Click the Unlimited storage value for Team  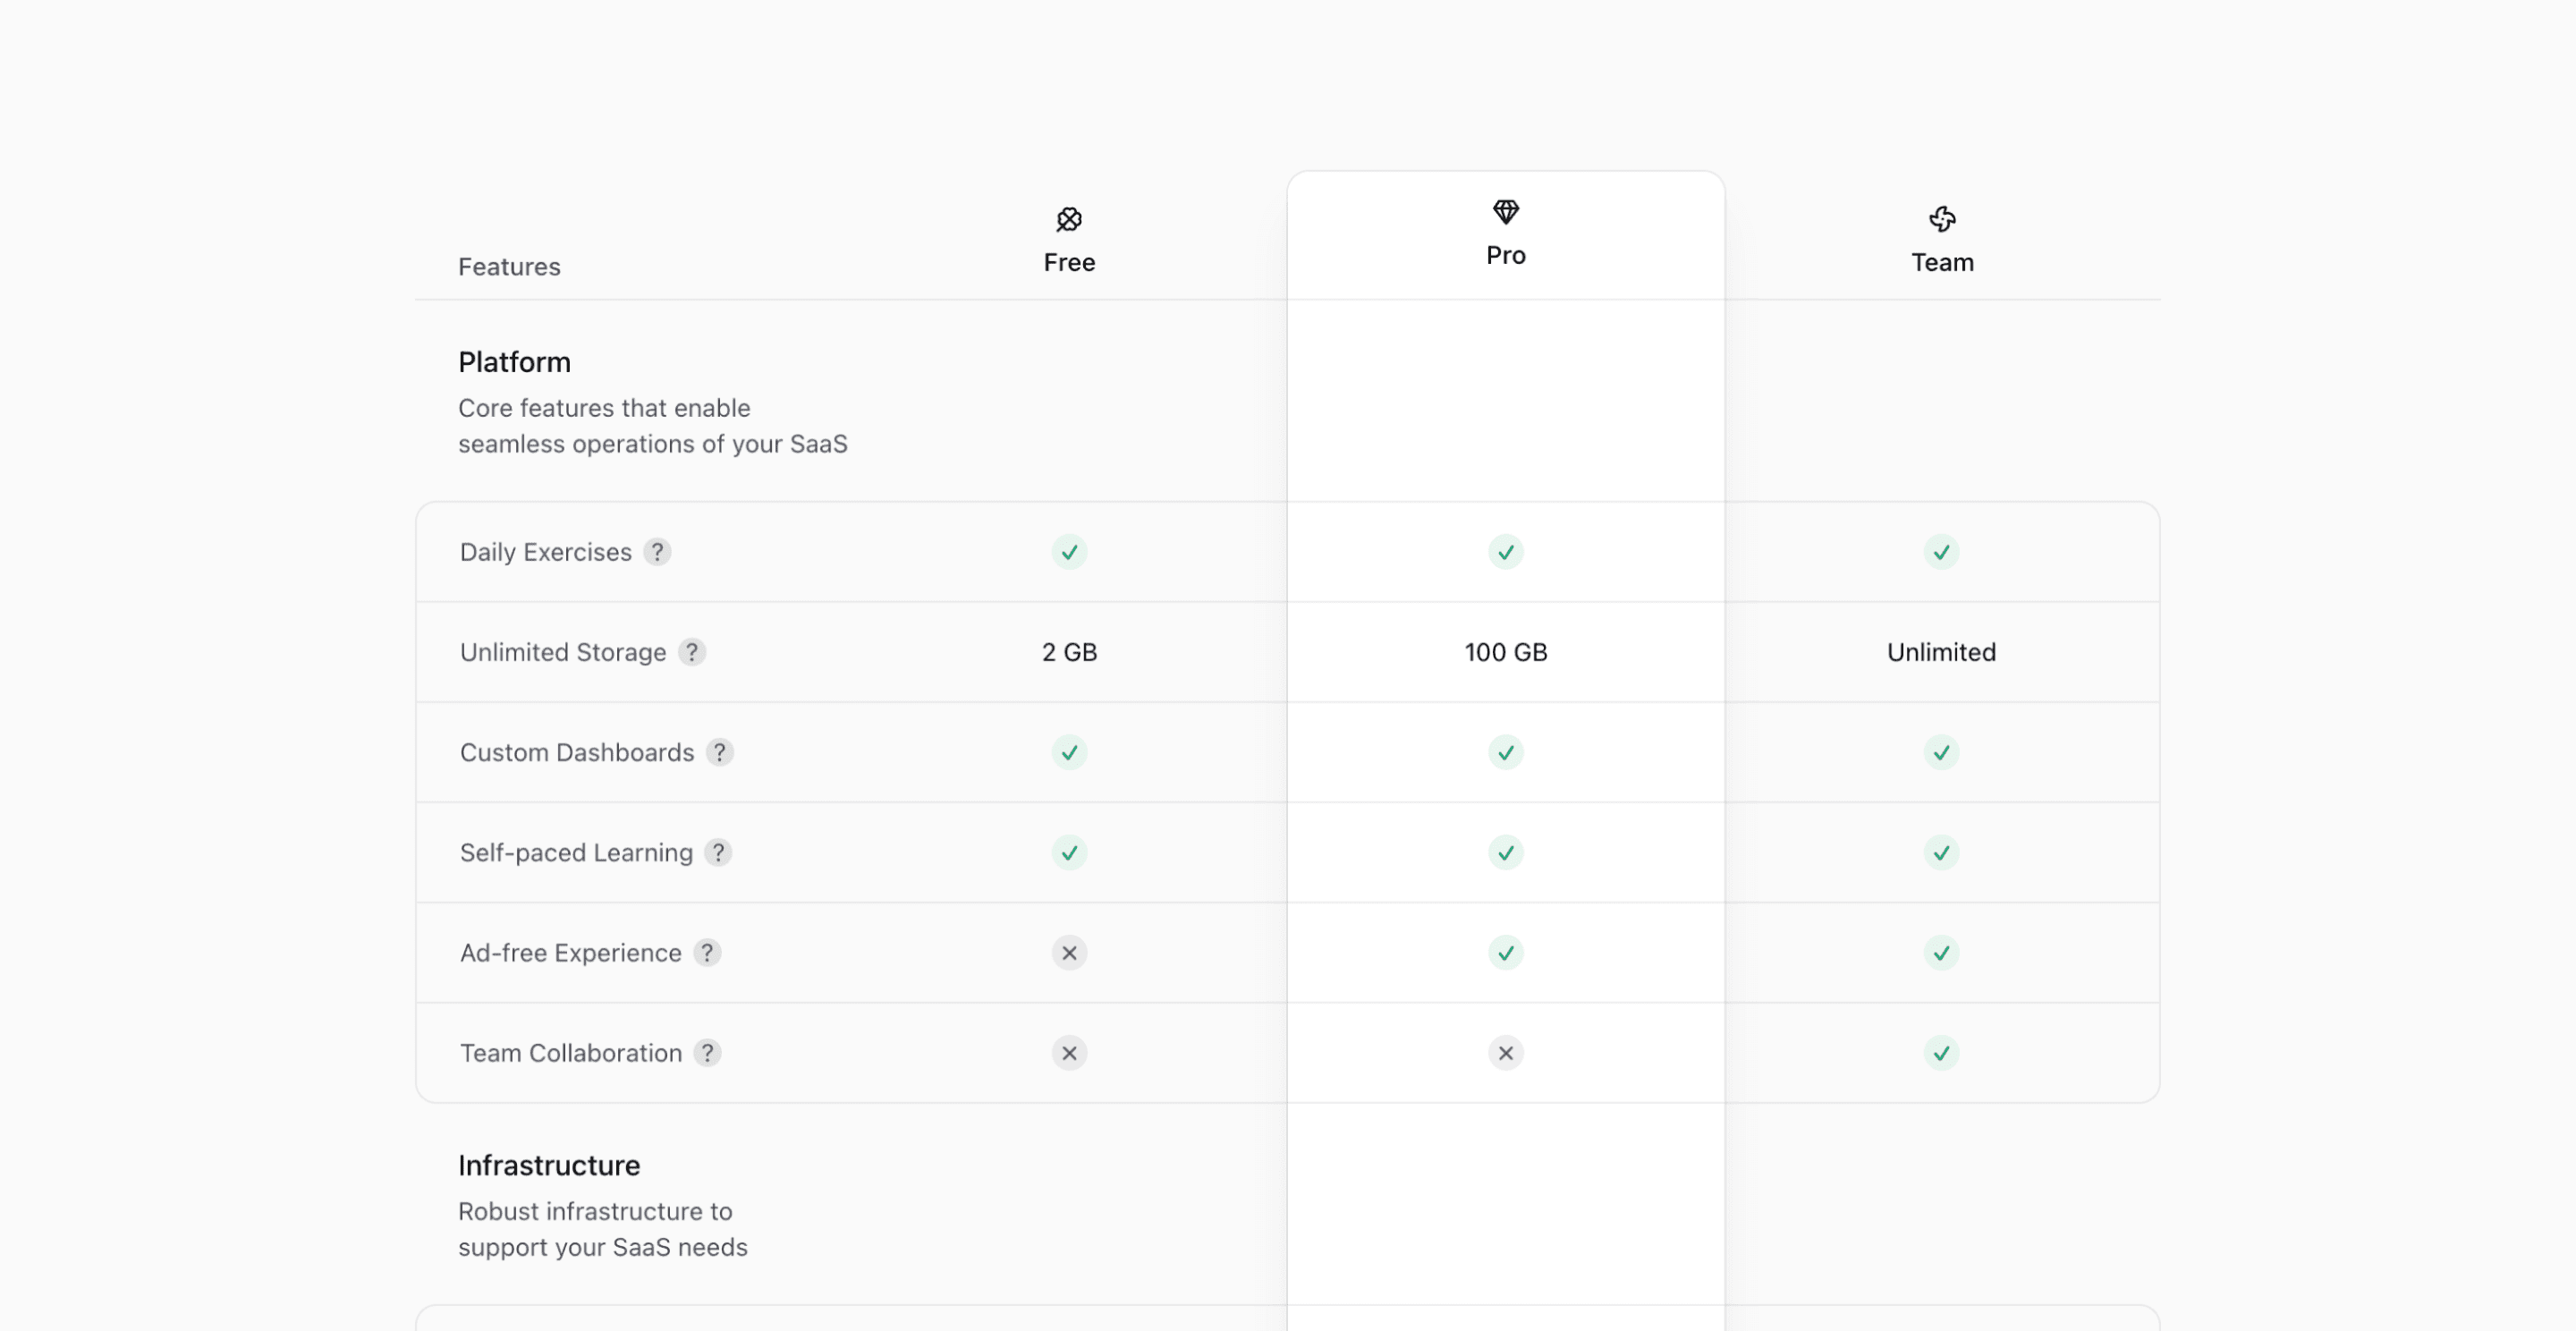point(1941,652)
